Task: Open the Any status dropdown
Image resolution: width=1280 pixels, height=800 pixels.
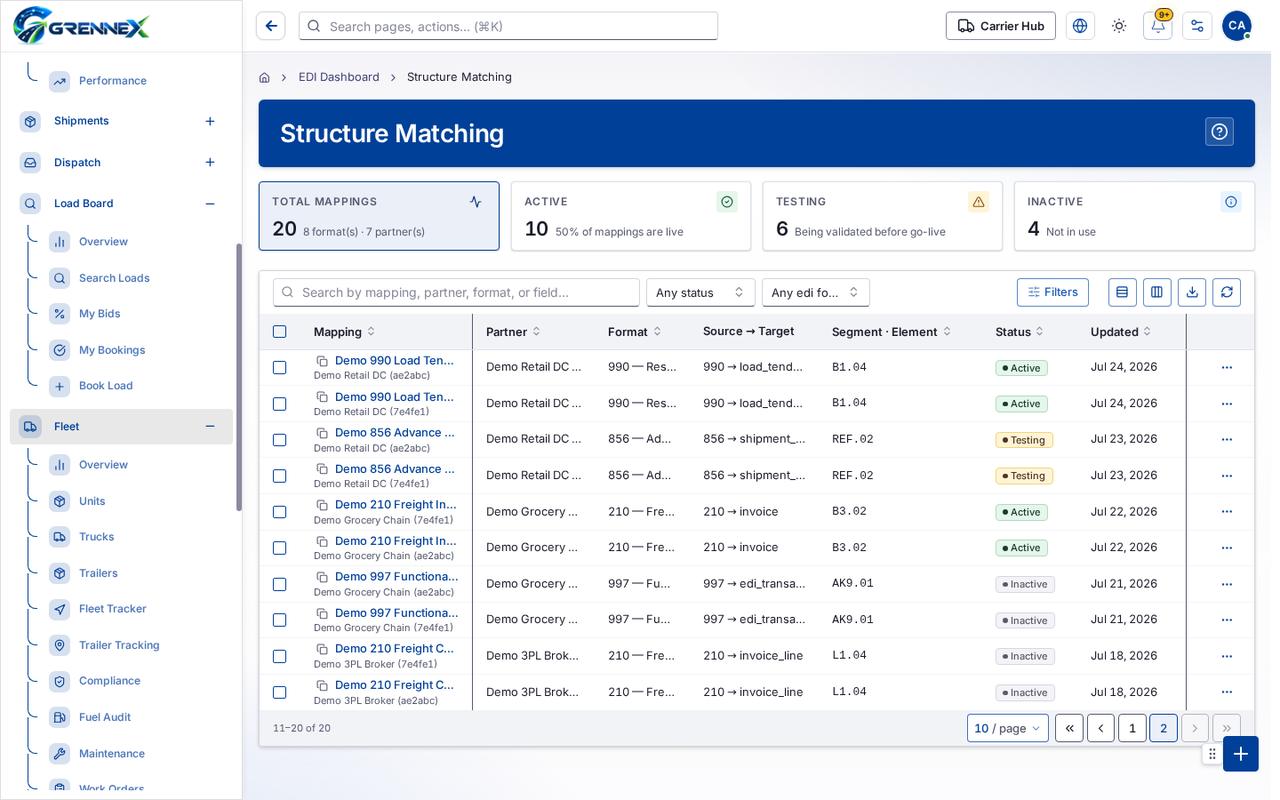Action: click(x=700, y=292)
